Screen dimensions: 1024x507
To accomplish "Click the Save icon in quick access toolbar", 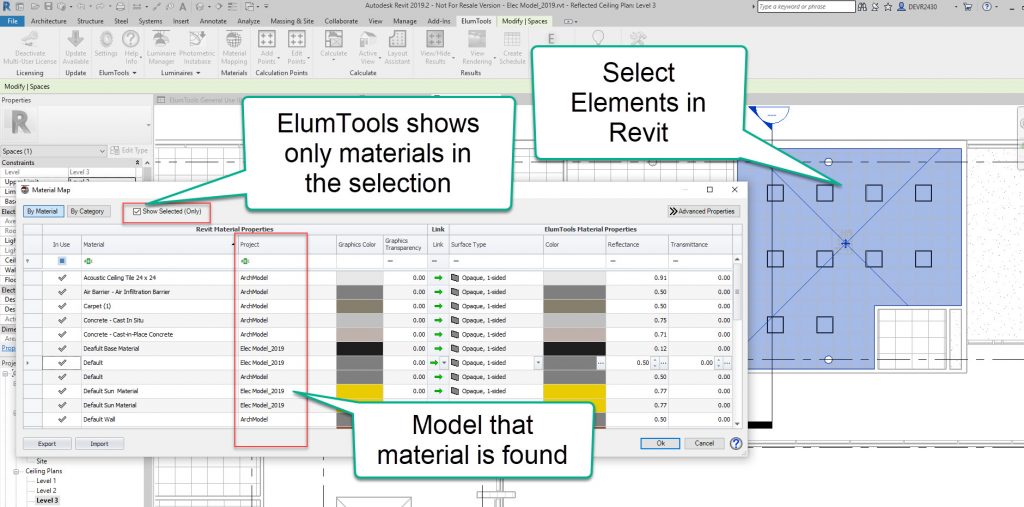I will (50, 7).
